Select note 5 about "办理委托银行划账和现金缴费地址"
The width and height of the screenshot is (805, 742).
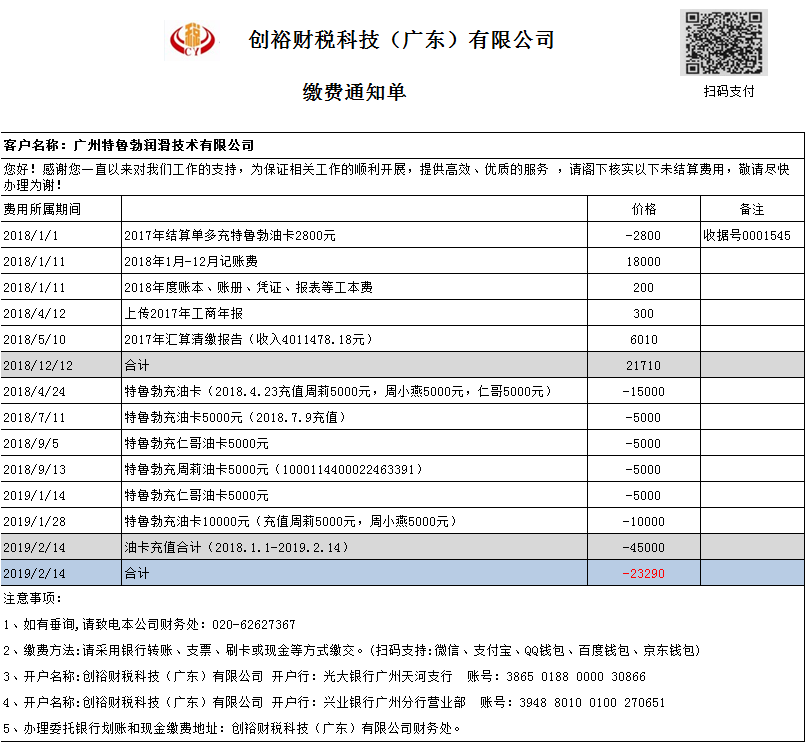click(x=233, y=729)
